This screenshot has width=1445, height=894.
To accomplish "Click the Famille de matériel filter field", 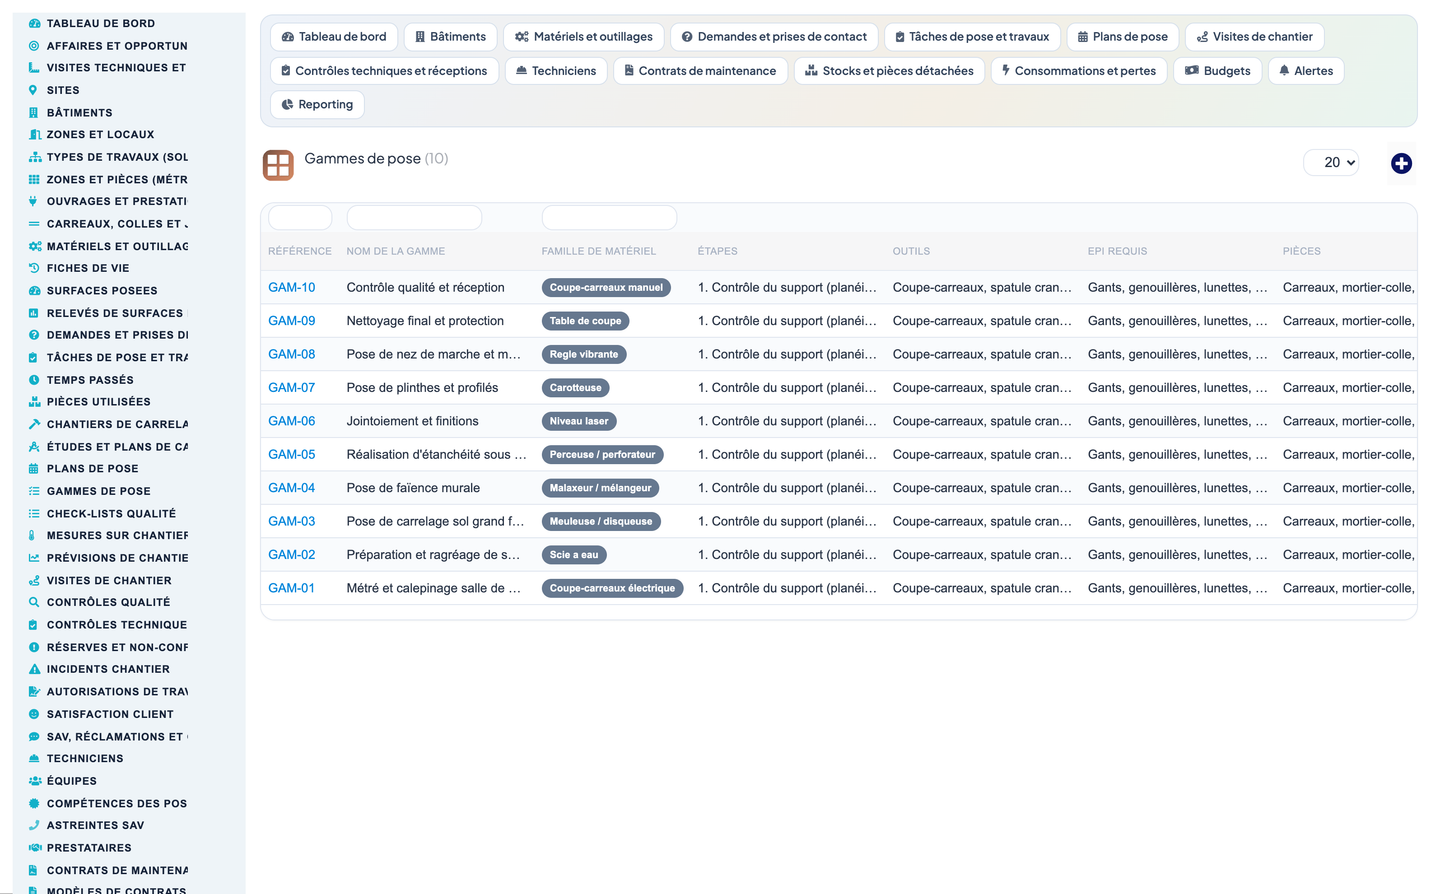I will [x=609, y=217].
